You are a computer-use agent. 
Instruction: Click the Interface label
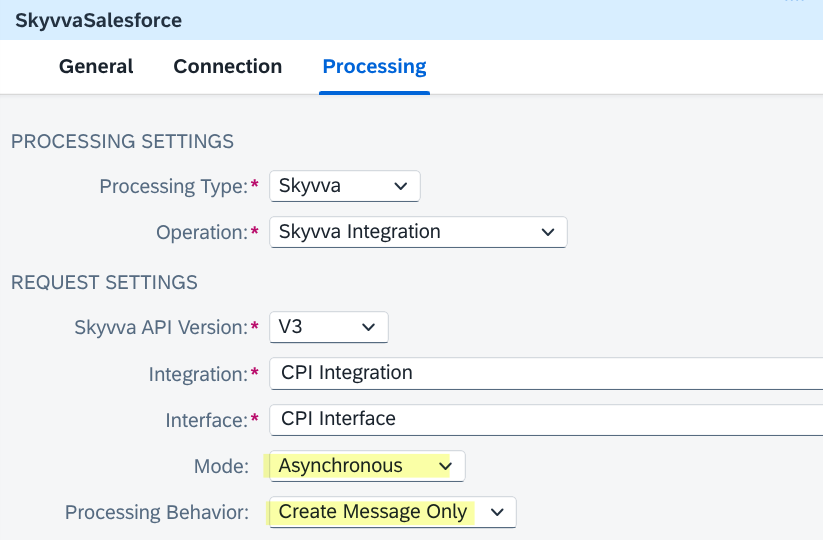207,421
